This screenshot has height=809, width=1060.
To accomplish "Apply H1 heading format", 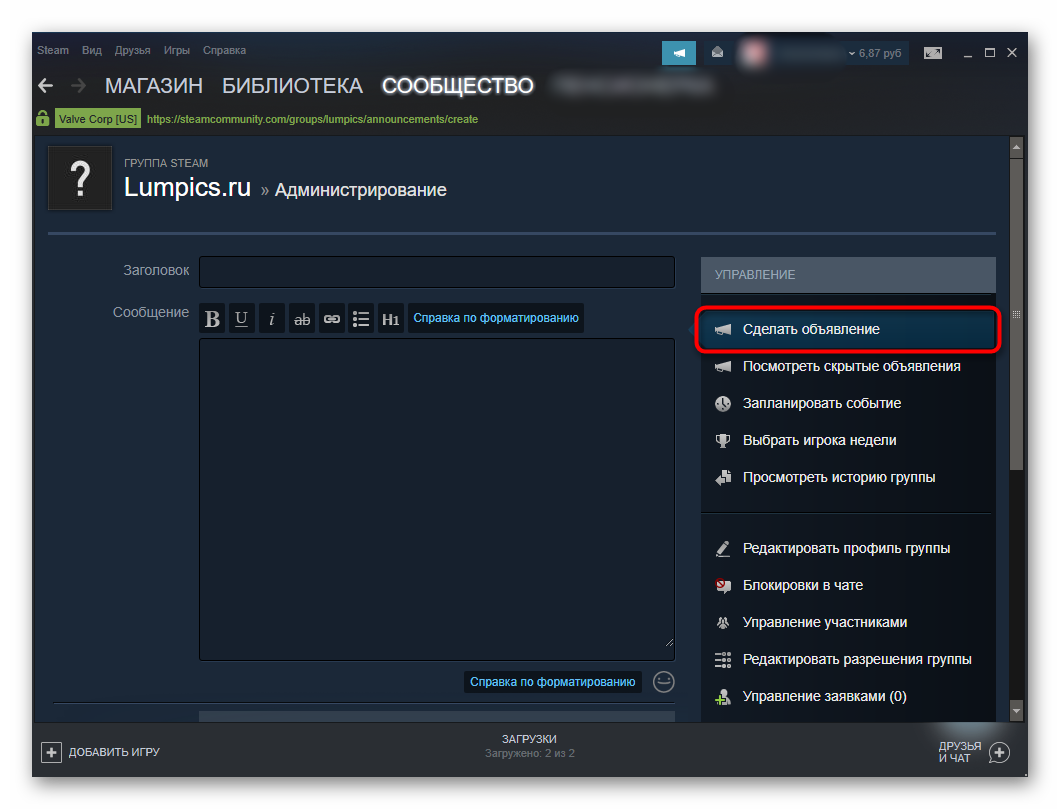I will click(x=391, y=319).
